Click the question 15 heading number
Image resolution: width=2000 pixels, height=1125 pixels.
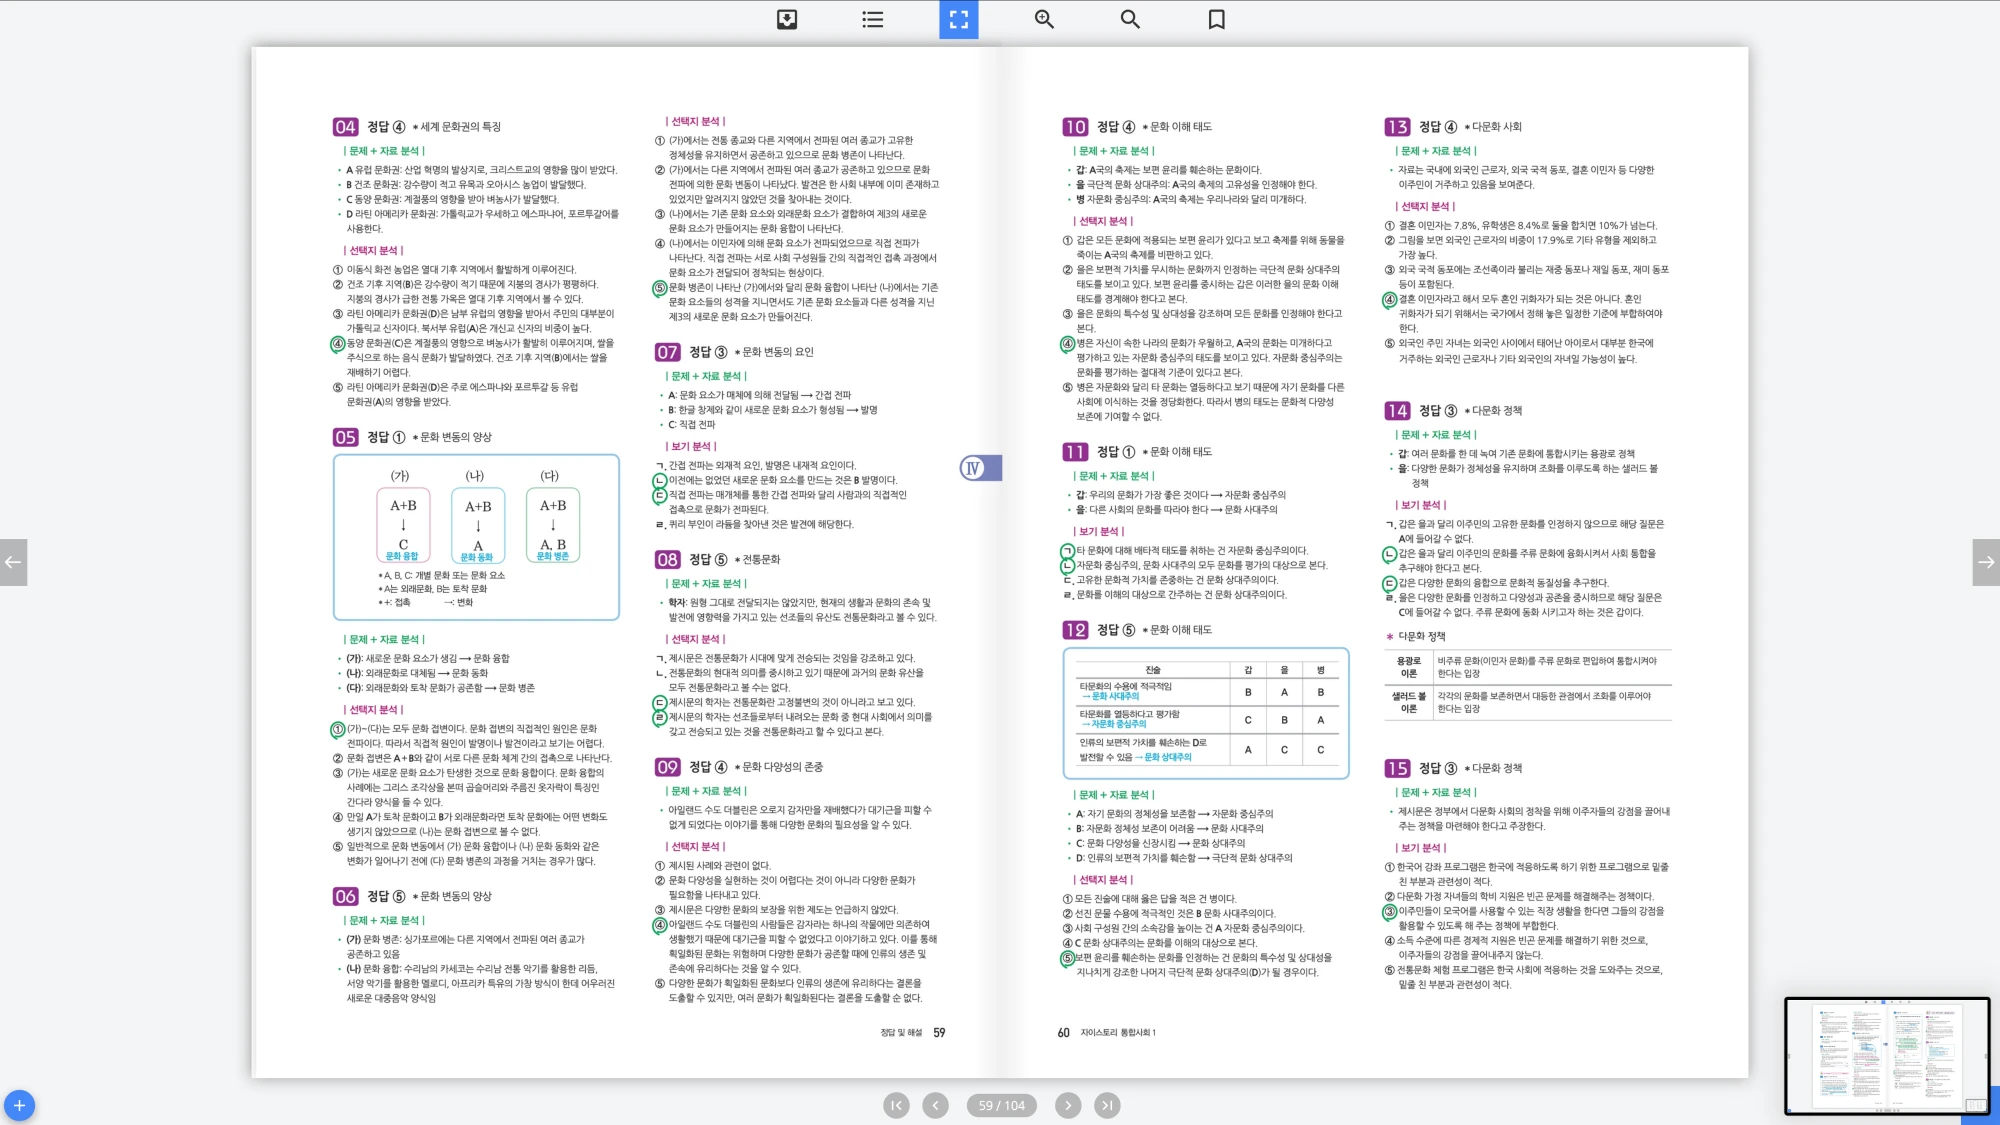(x=1397, y=768)
